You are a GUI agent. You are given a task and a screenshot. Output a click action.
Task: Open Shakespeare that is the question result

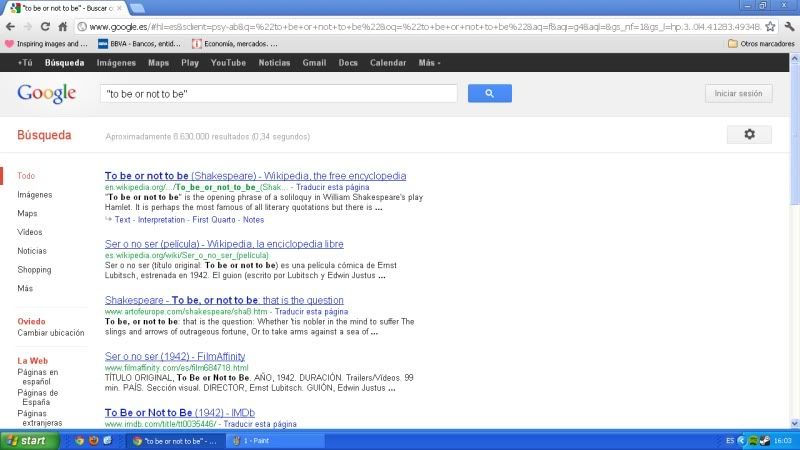[x=224, y=300]
